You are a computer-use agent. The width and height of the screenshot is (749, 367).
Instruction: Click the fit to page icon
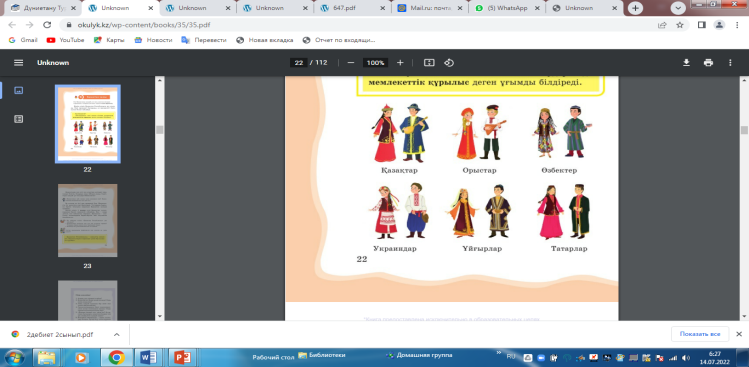pyautogui.click(x=429, y=63)
